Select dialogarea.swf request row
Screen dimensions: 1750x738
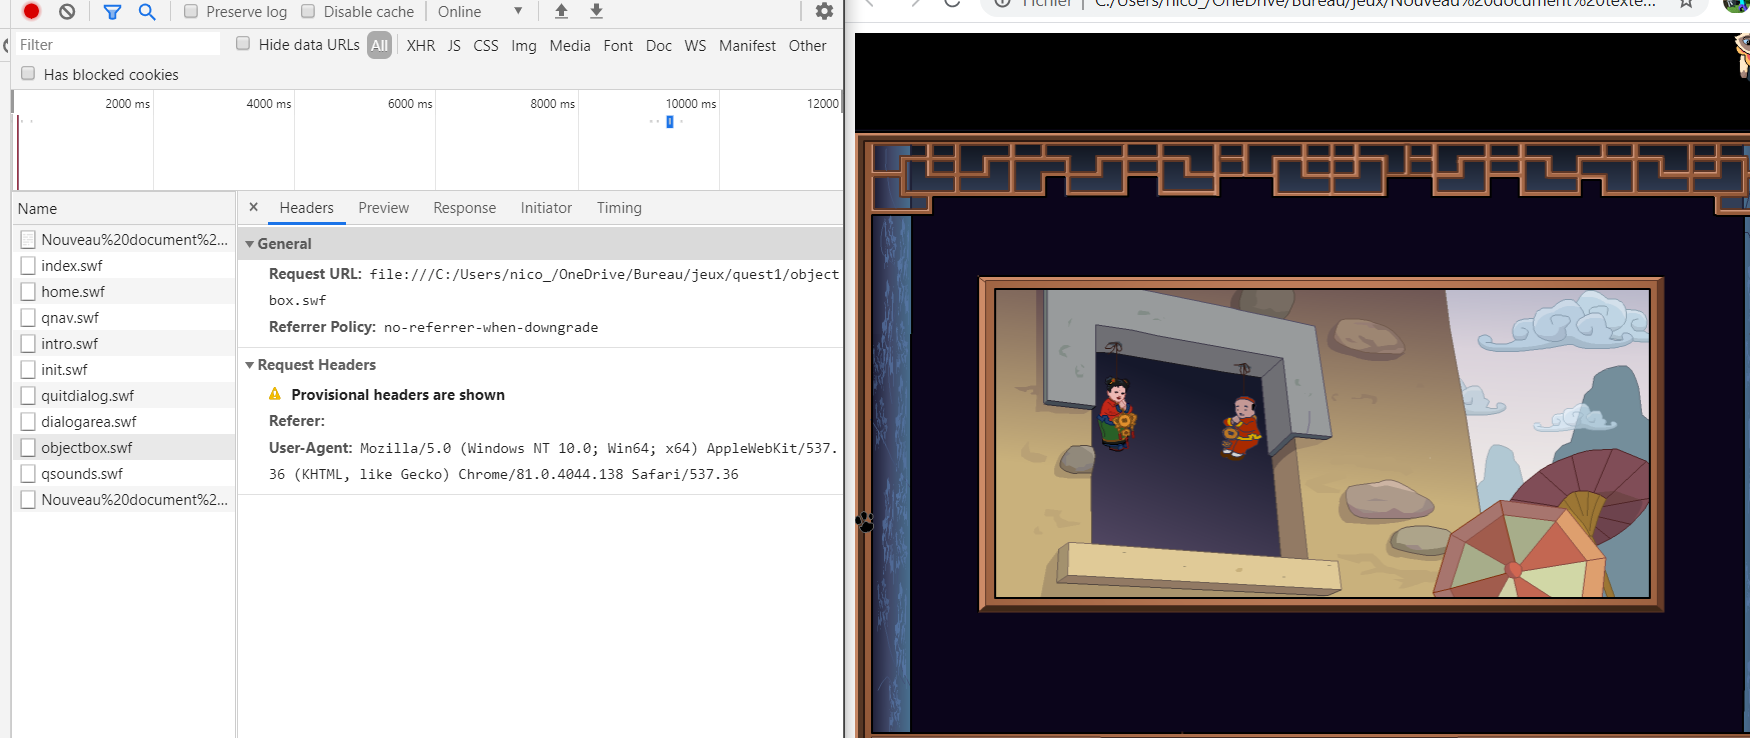pyautogui.click(x=124, y=421)
